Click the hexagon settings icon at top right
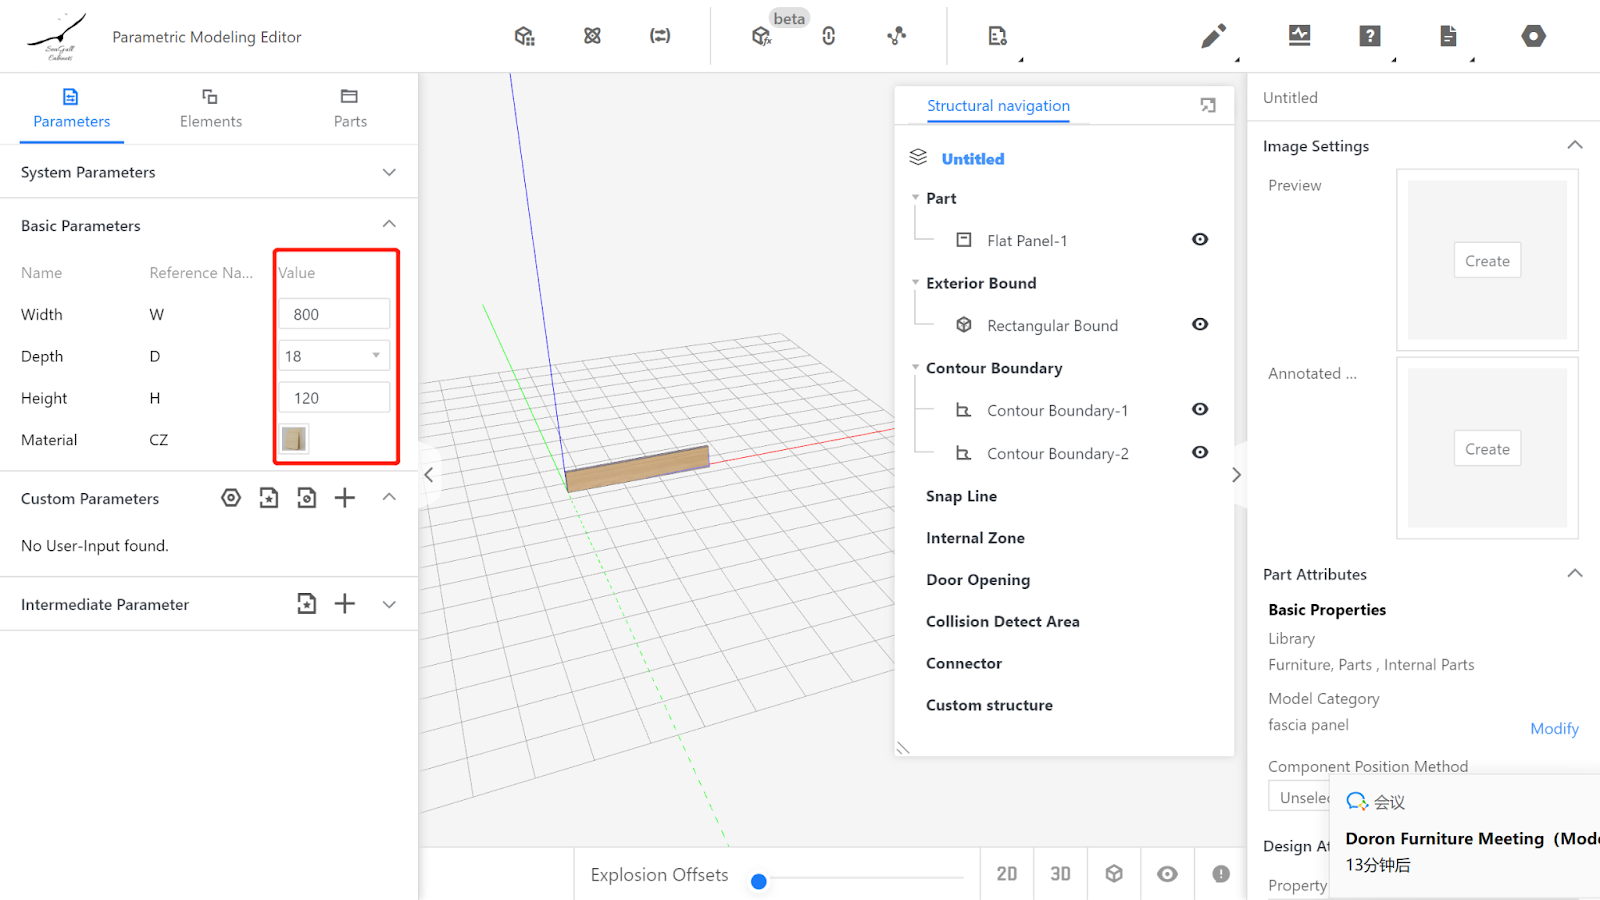The height and width of the screenshot is (900, 1600). click(x=1533, y=36)
